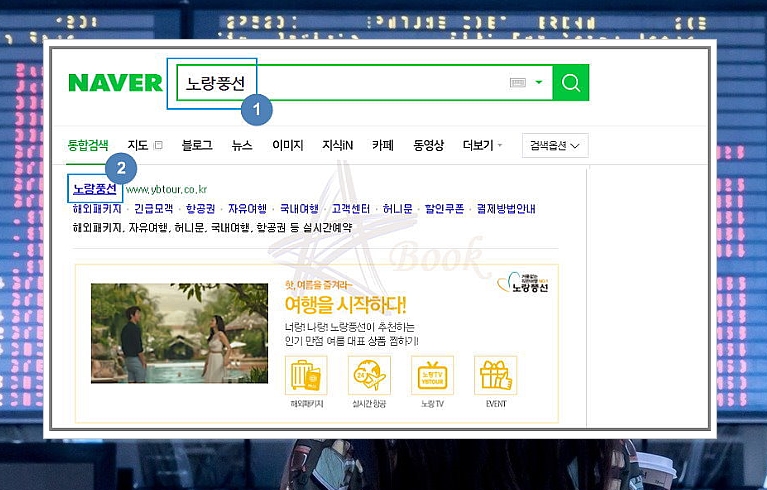Open the new-window icon next to 지도
Image resolution: width=767 pixels, height=490 pixels.
(158, 145)
